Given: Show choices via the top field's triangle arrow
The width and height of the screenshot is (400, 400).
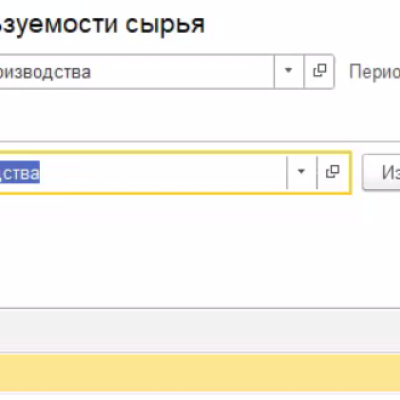Looking at the screenshot, I should (x=289, y=71).
